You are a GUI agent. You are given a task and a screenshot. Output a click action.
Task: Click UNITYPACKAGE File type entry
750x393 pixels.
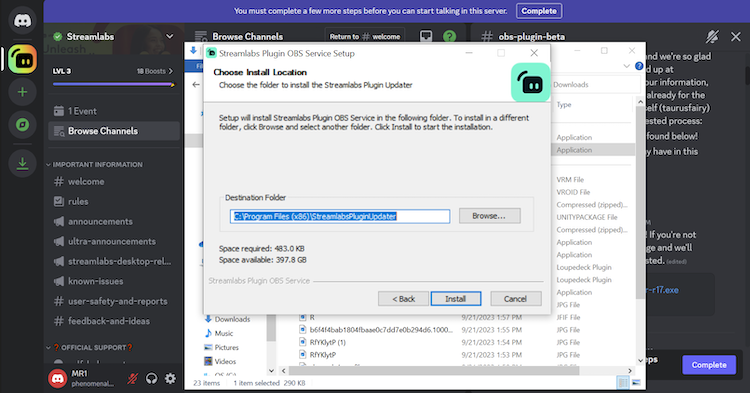click(586, 217)
